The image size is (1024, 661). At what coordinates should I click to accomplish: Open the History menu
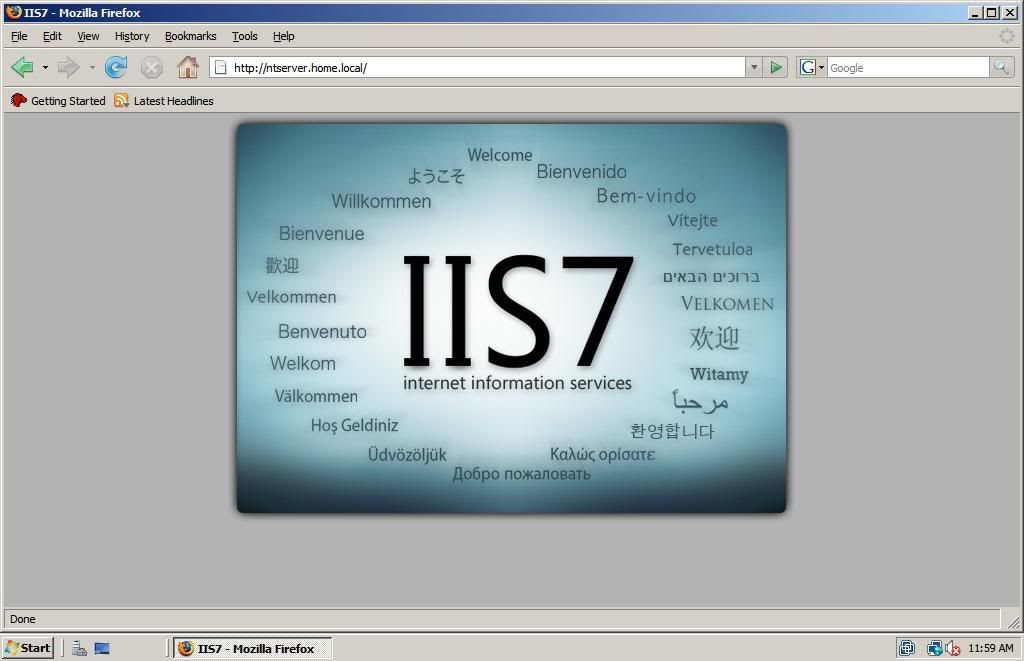pyautogui.click(x=132, y=36)
